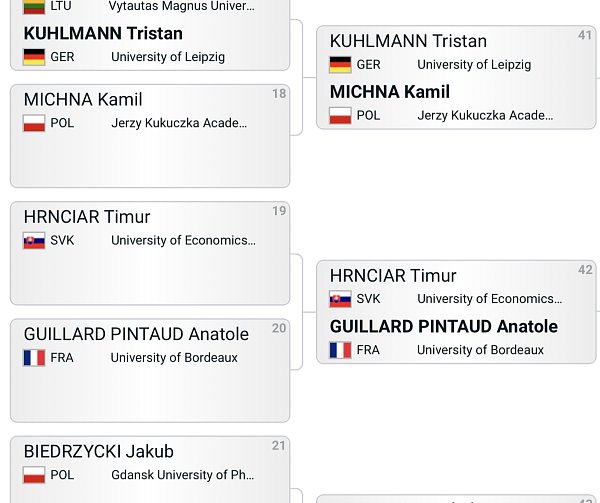Open HRNCIAR Timur in match 19

coord(87,217)
